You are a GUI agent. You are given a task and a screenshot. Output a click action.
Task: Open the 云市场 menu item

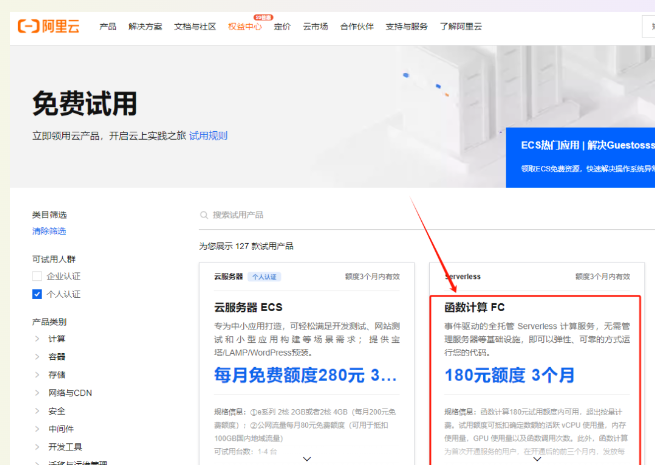tap(315, 27)
